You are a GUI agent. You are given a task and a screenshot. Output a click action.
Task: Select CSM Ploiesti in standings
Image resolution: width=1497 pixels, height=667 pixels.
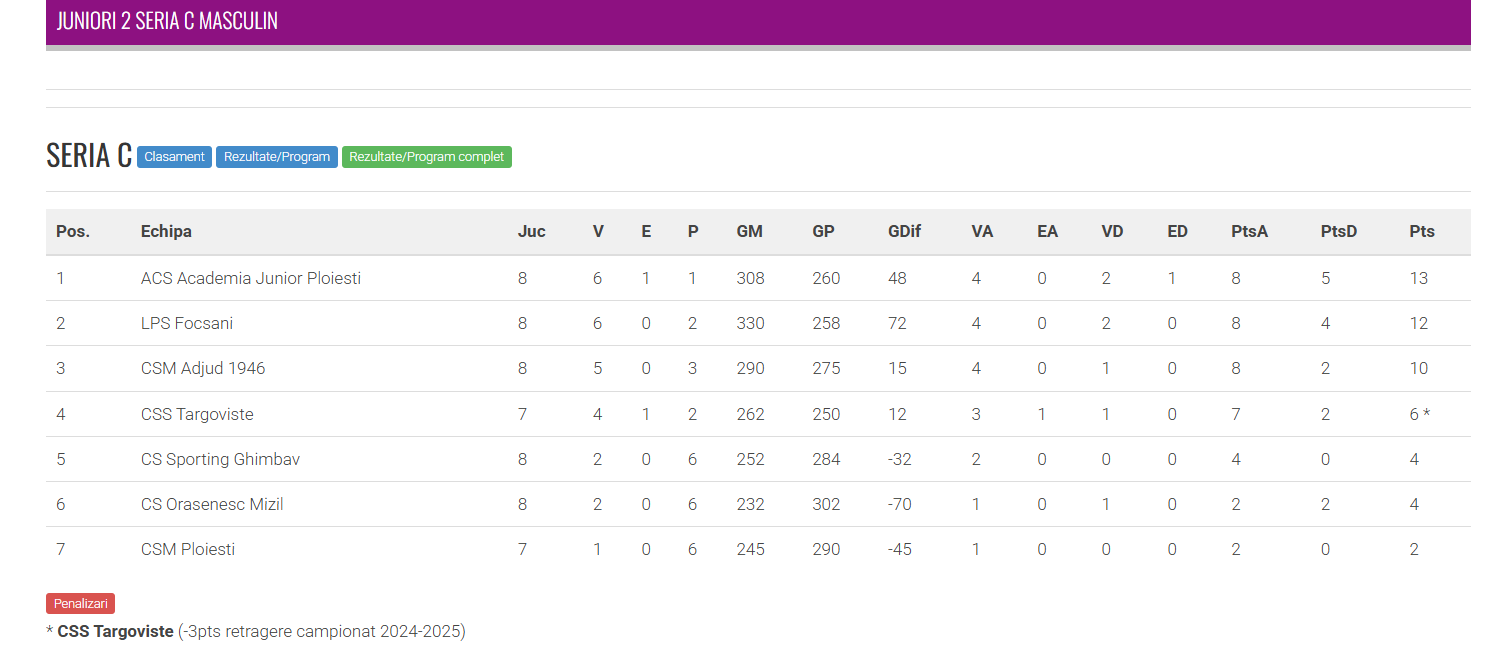click(x=188, y=549)
